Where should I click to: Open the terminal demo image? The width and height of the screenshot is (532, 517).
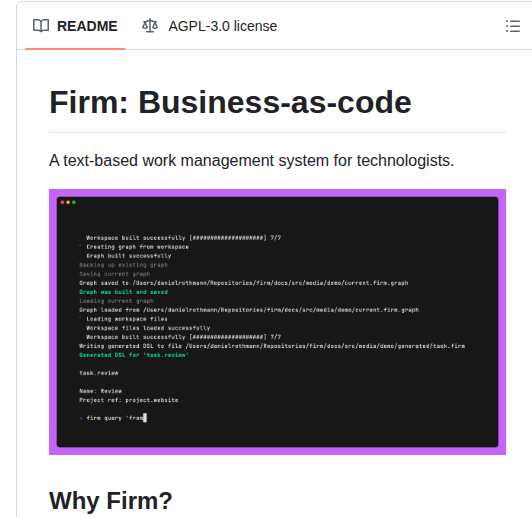(277, 322)
